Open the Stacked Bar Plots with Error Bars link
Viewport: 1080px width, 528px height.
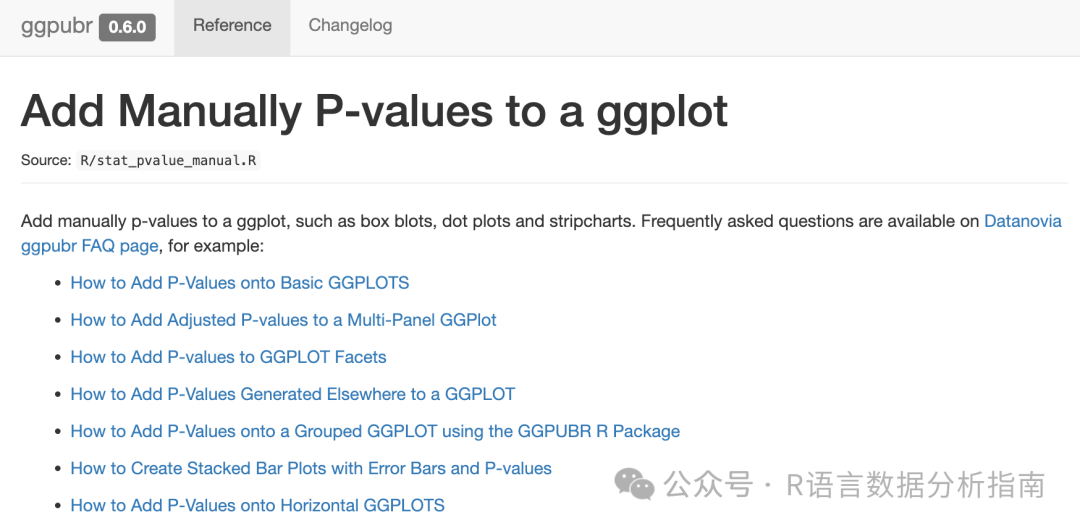click(x=311, y=468)
